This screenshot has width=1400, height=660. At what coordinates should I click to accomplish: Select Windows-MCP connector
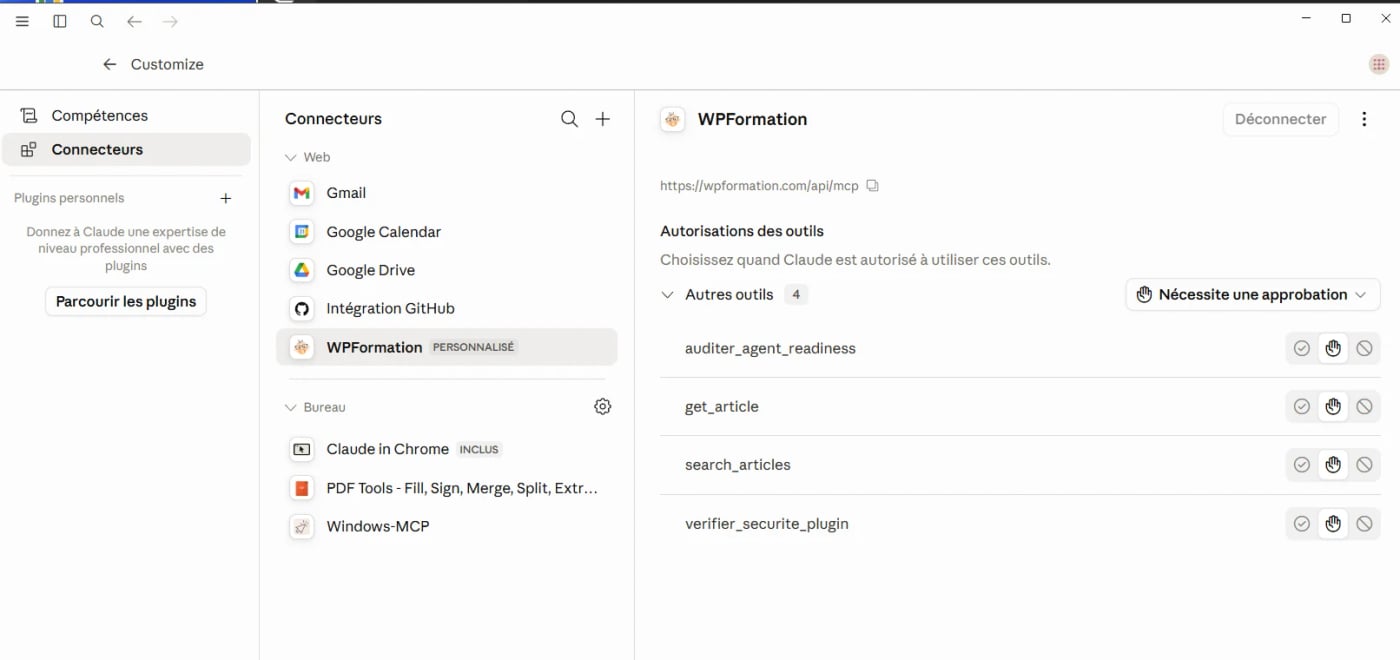447,527
